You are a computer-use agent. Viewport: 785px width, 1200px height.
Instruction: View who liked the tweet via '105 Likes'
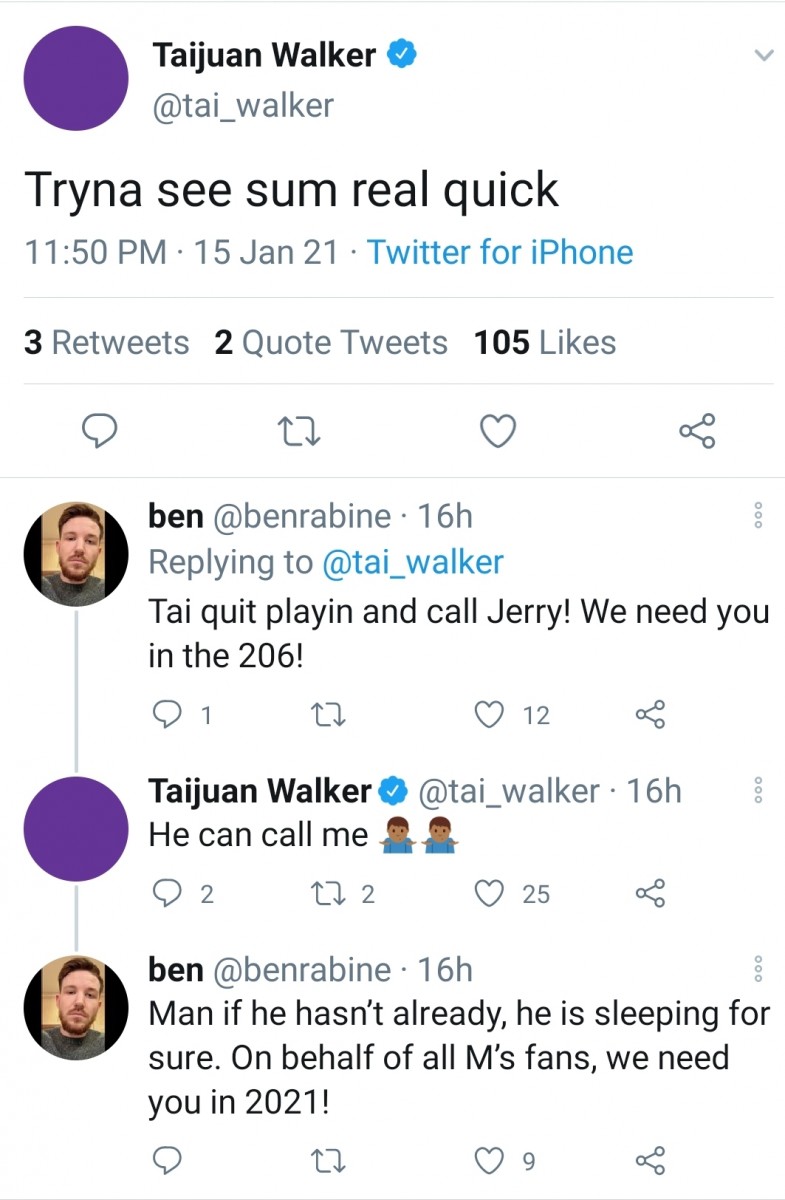[x=544, y=342]
